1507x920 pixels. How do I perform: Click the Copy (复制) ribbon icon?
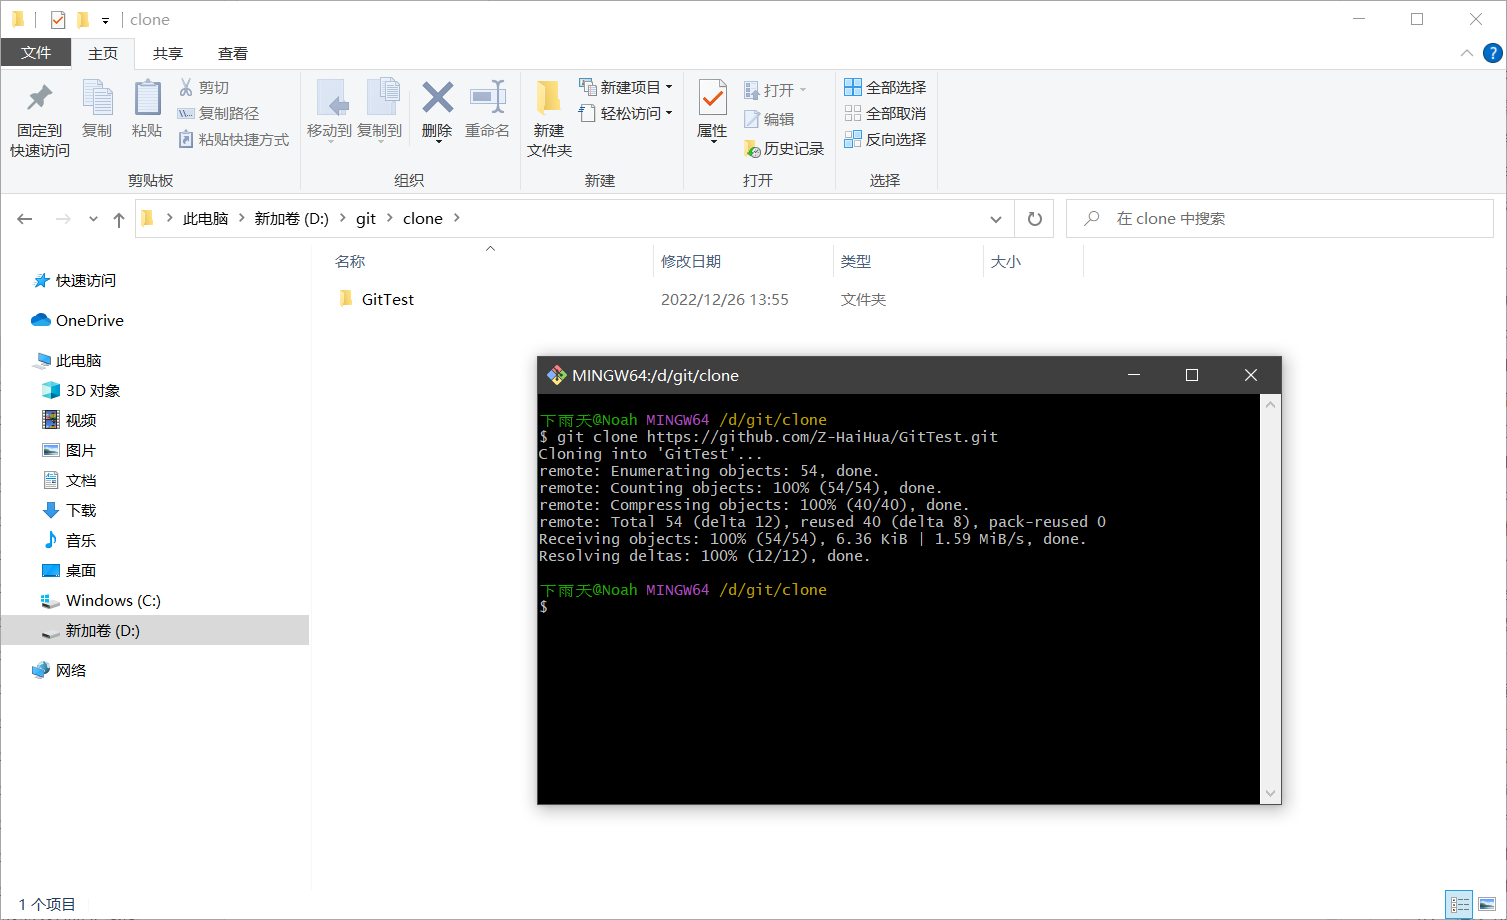point(97,98)
